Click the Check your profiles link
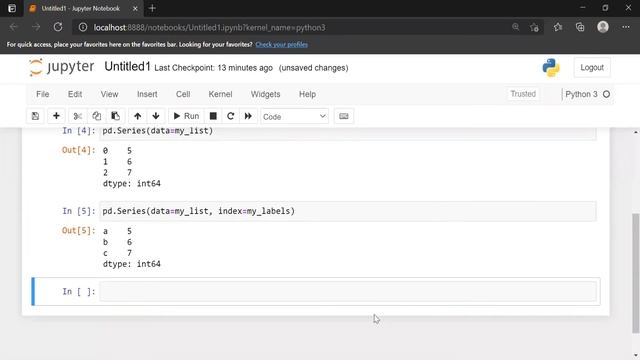Viewport: 640px width, 360px height. click(282, 44)
